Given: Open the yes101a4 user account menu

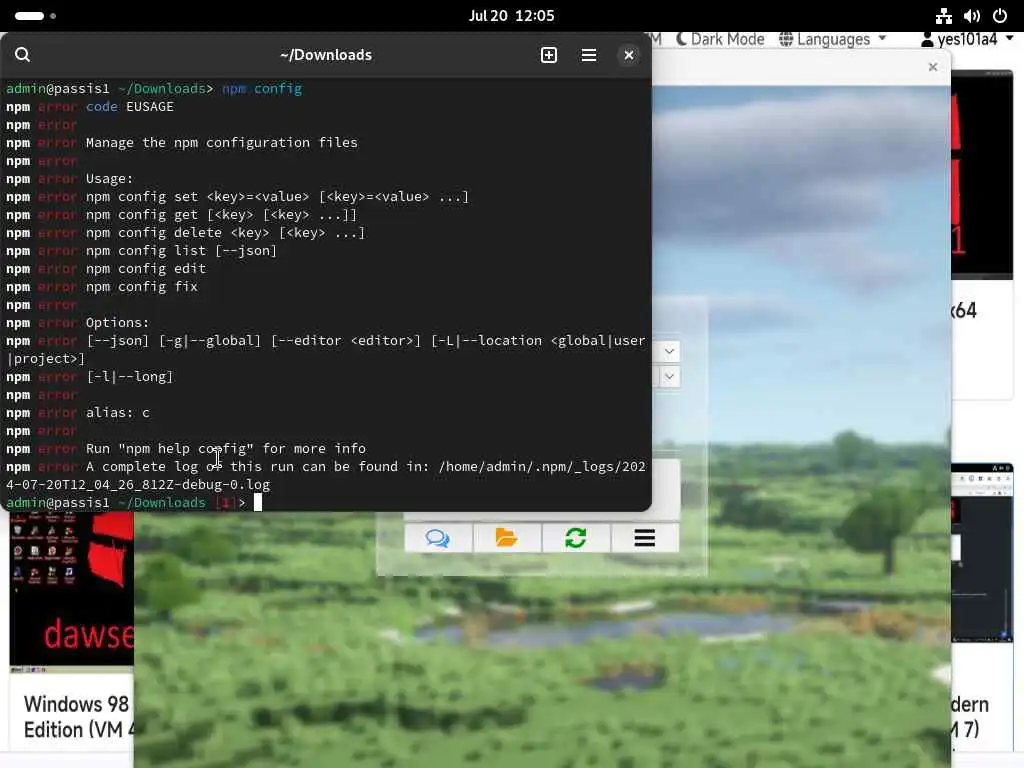Looking at the screenshot, I should [x=967, y=39].
